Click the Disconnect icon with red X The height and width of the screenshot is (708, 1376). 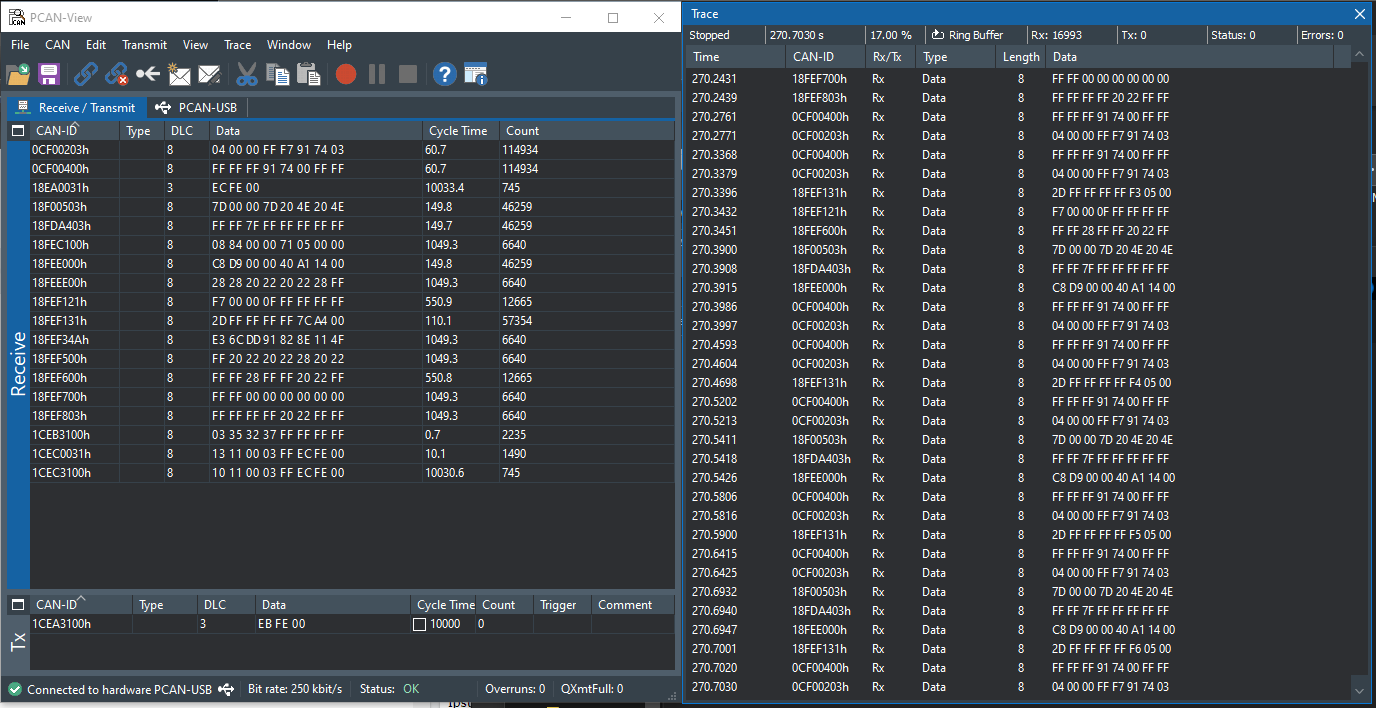pos(117,74)
